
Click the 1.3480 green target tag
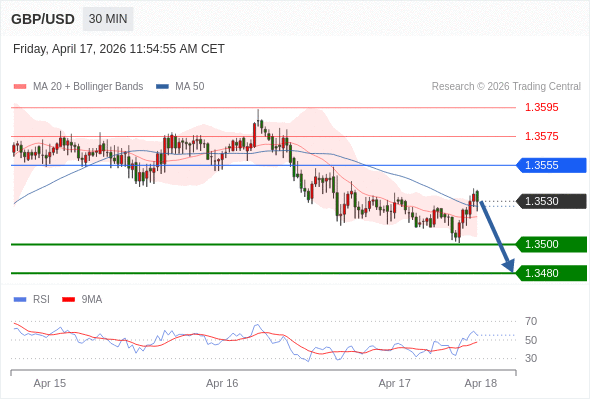pos(551,273)
